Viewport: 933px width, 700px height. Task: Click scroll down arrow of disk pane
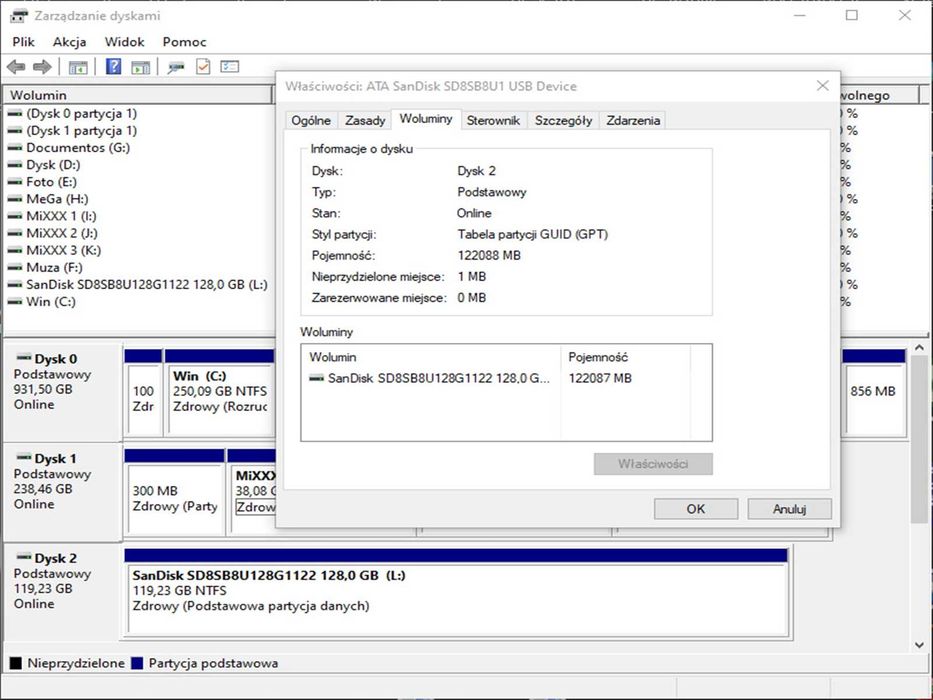(919, 645)
